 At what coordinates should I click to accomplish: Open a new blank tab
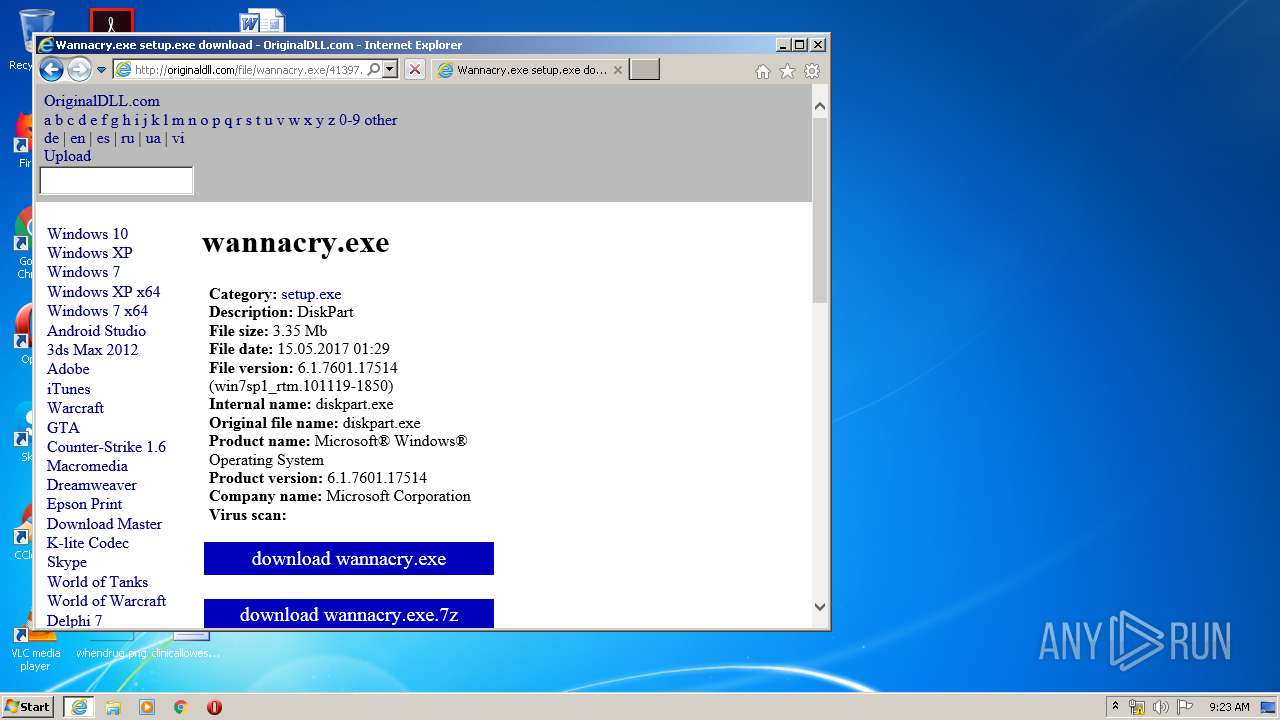(x=645, y=70)
